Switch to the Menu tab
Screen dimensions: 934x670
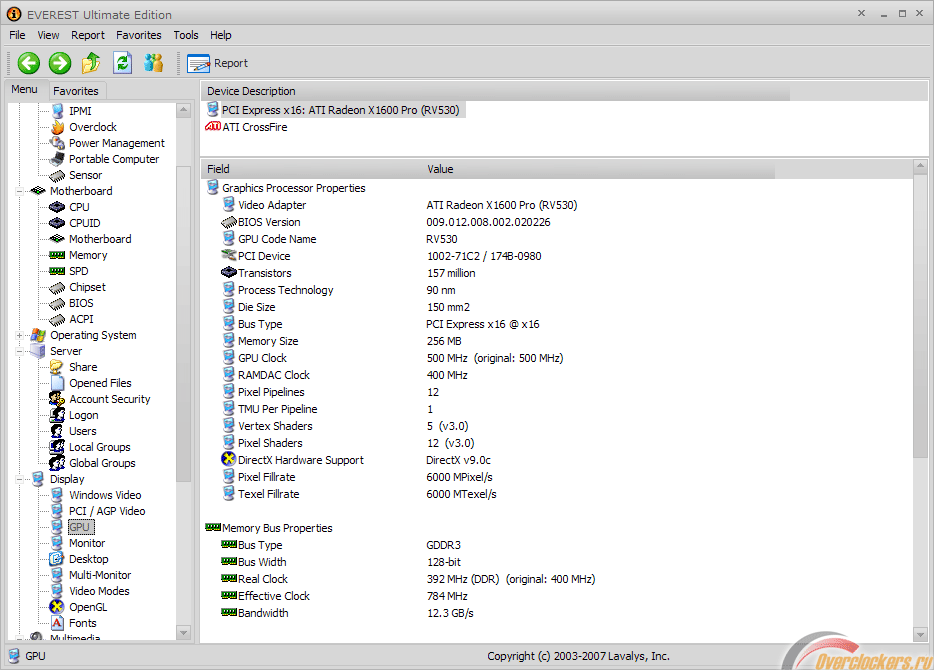click(24, 89)
